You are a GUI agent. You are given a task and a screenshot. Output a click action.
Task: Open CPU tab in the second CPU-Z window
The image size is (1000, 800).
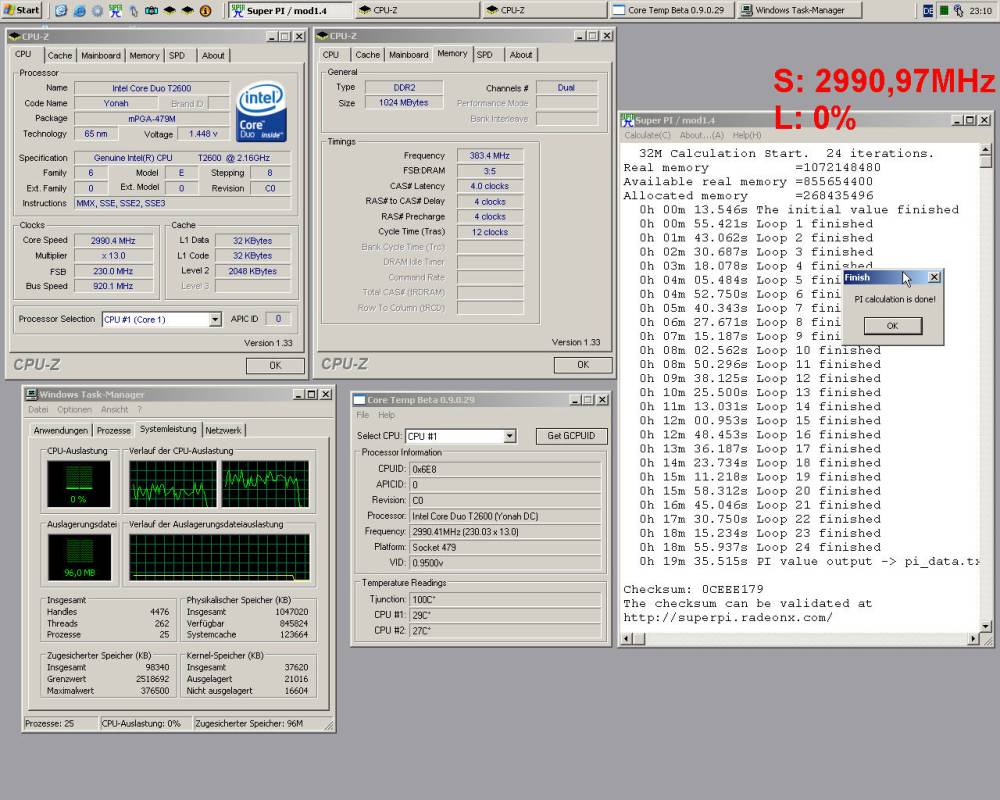coord(330,55)
